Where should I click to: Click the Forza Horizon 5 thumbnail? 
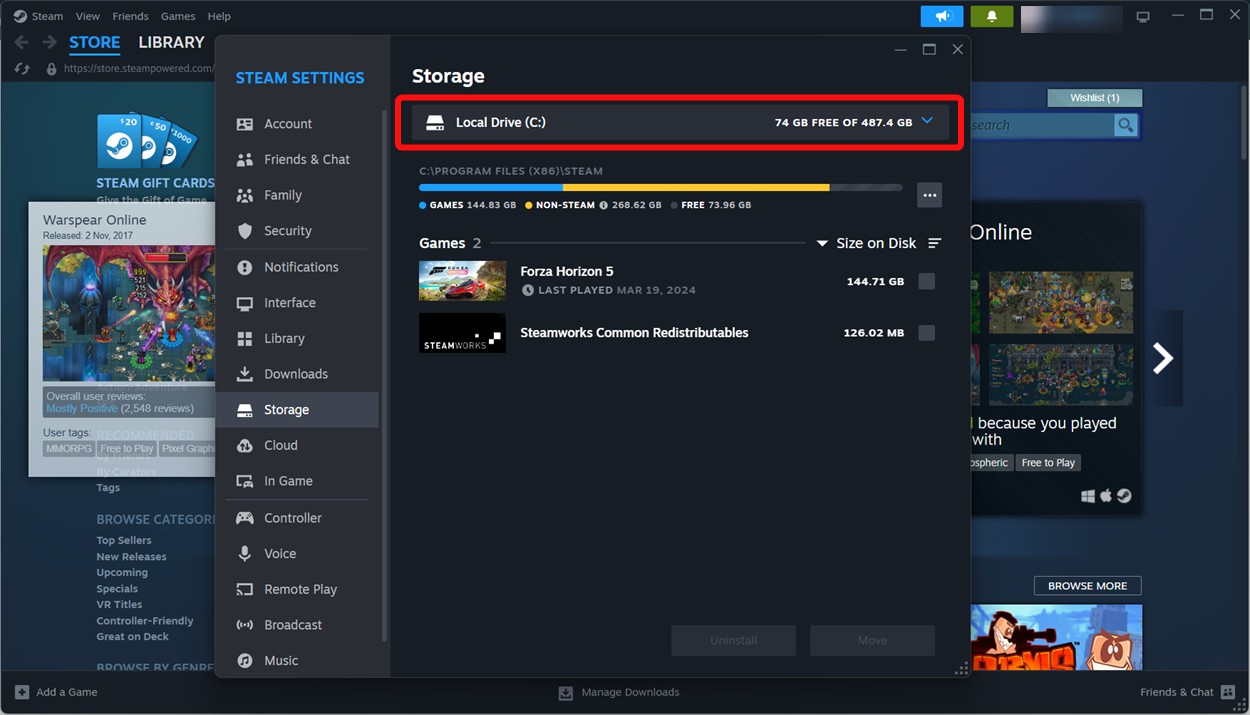462,281
